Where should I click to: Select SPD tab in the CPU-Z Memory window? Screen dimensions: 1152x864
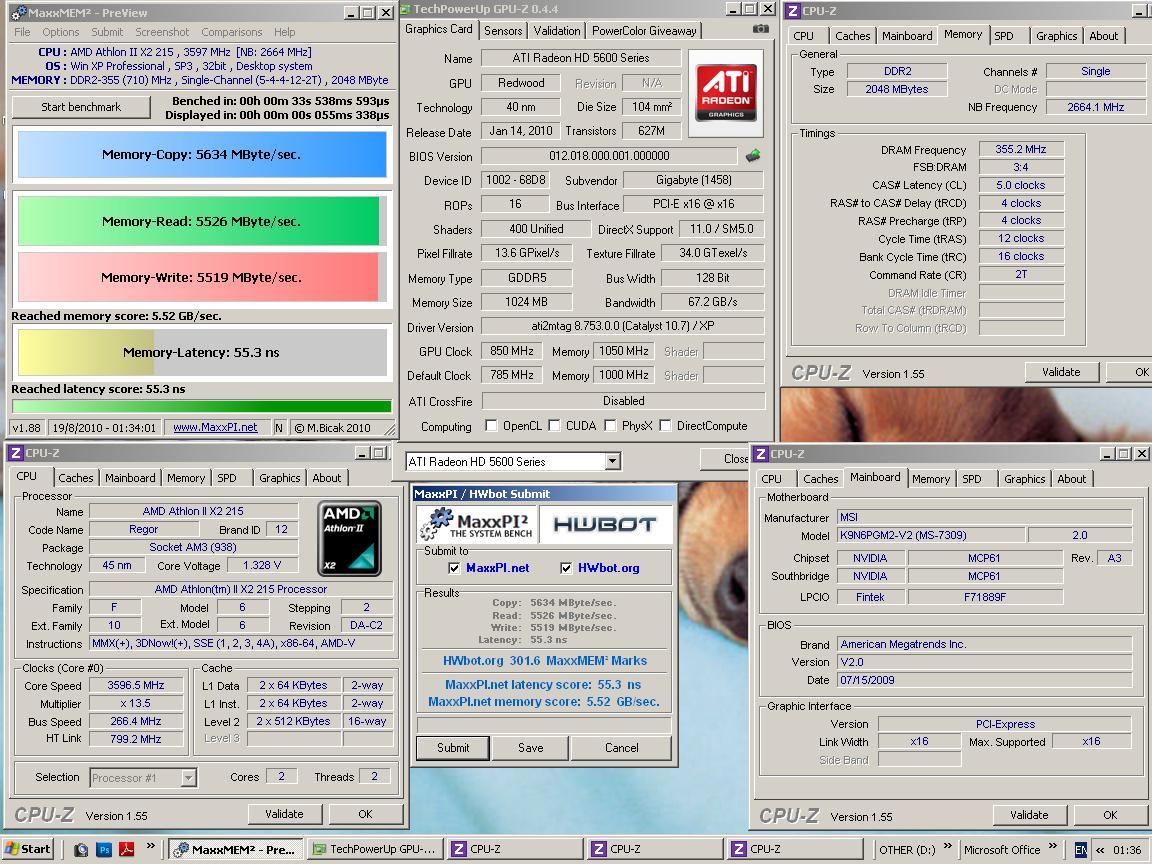click(x=1004, y=36)
